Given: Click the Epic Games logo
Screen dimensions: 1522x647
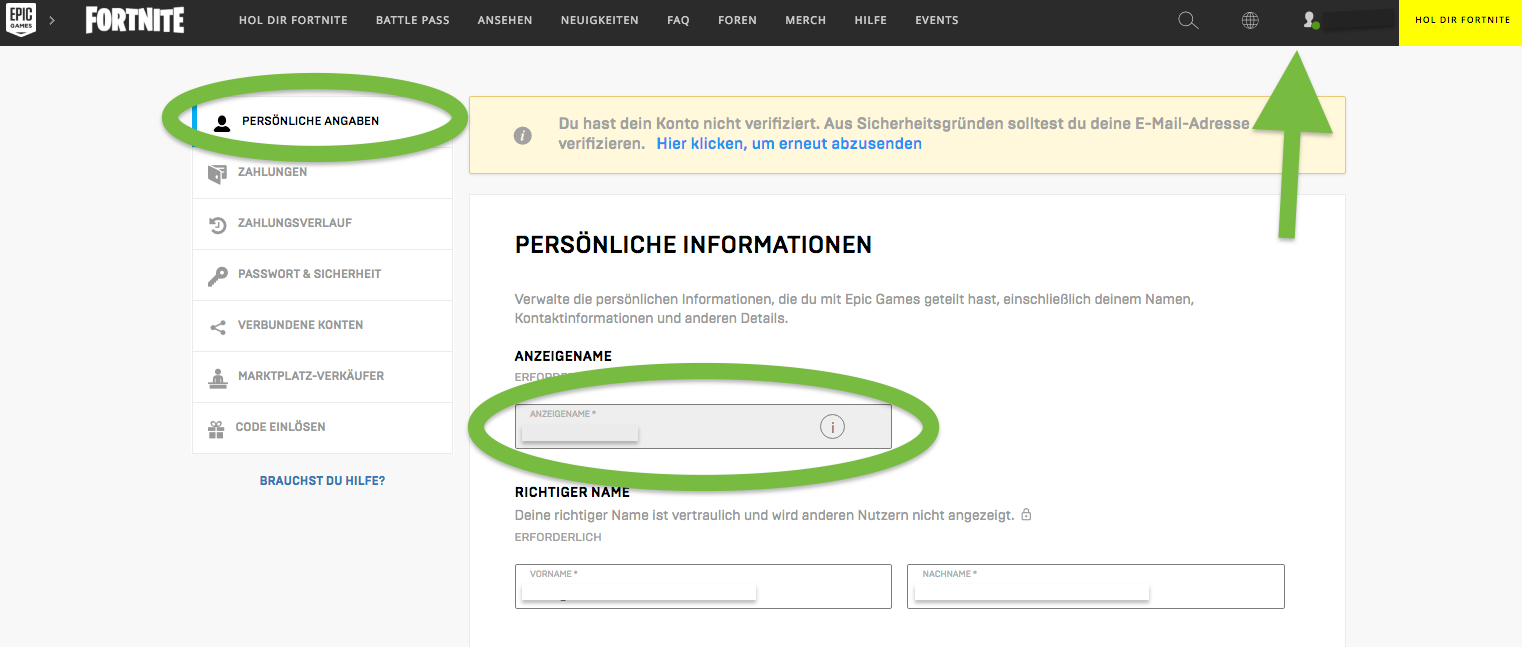Looking at the screenshot, I should pos(21,20).
